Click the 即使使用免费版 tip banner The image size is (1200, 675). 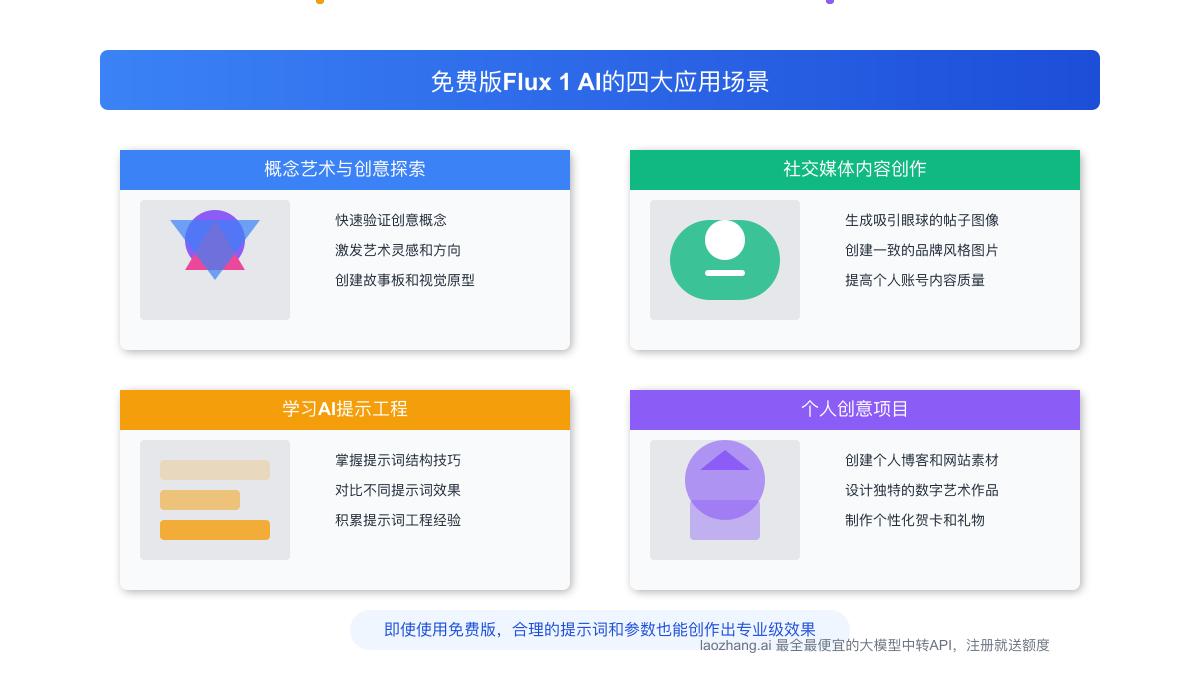click(x=600, y=629)
